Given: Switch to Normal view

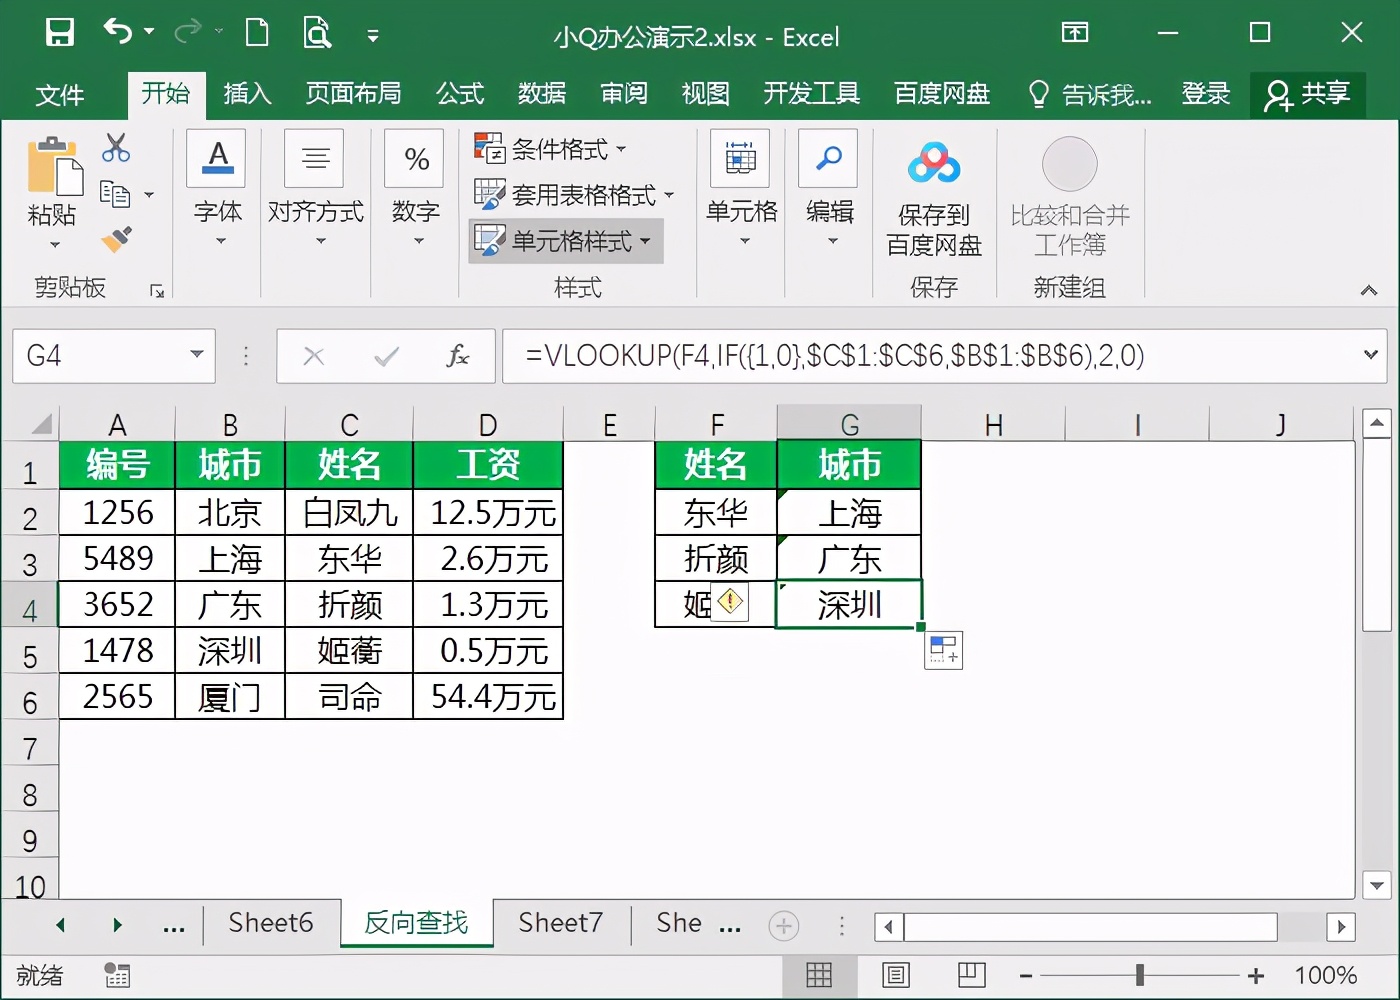Looking at the screenshot, I should point(819,975).
